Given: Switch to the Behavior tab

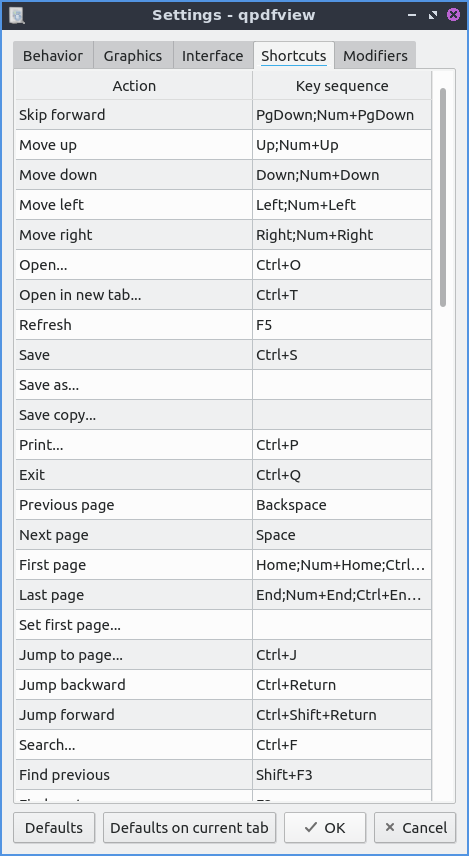Looking at the screenshot, I should tap(53, 56).
